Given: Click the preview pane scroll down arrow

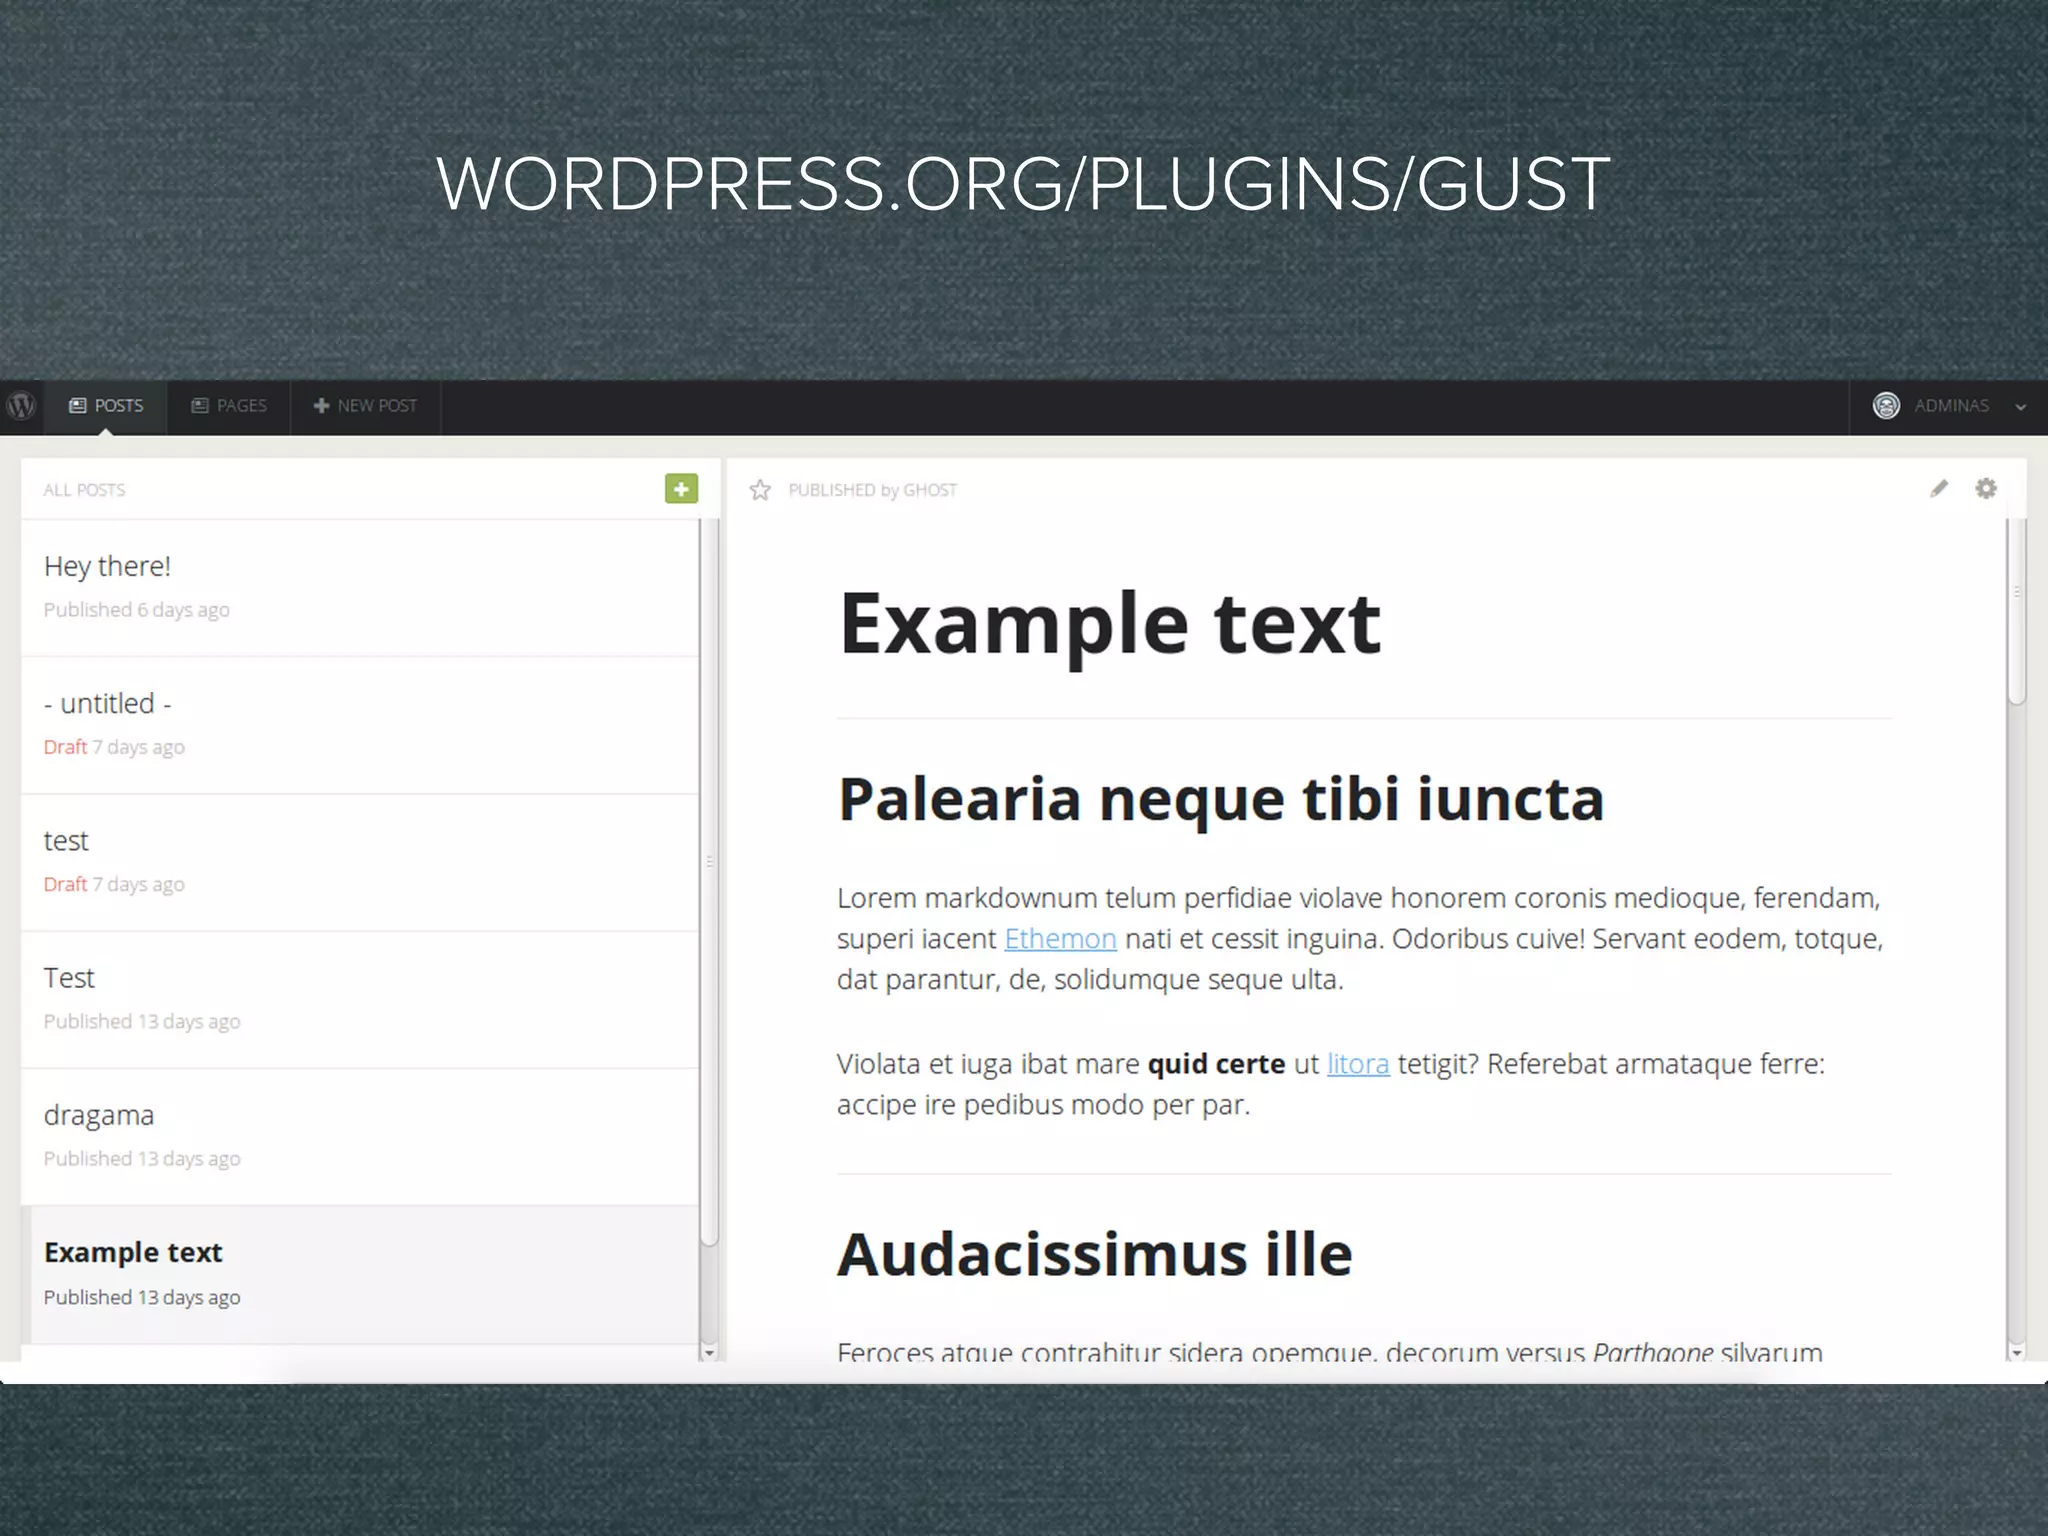Looking at the screenshot, I should pos(2017,1352).
